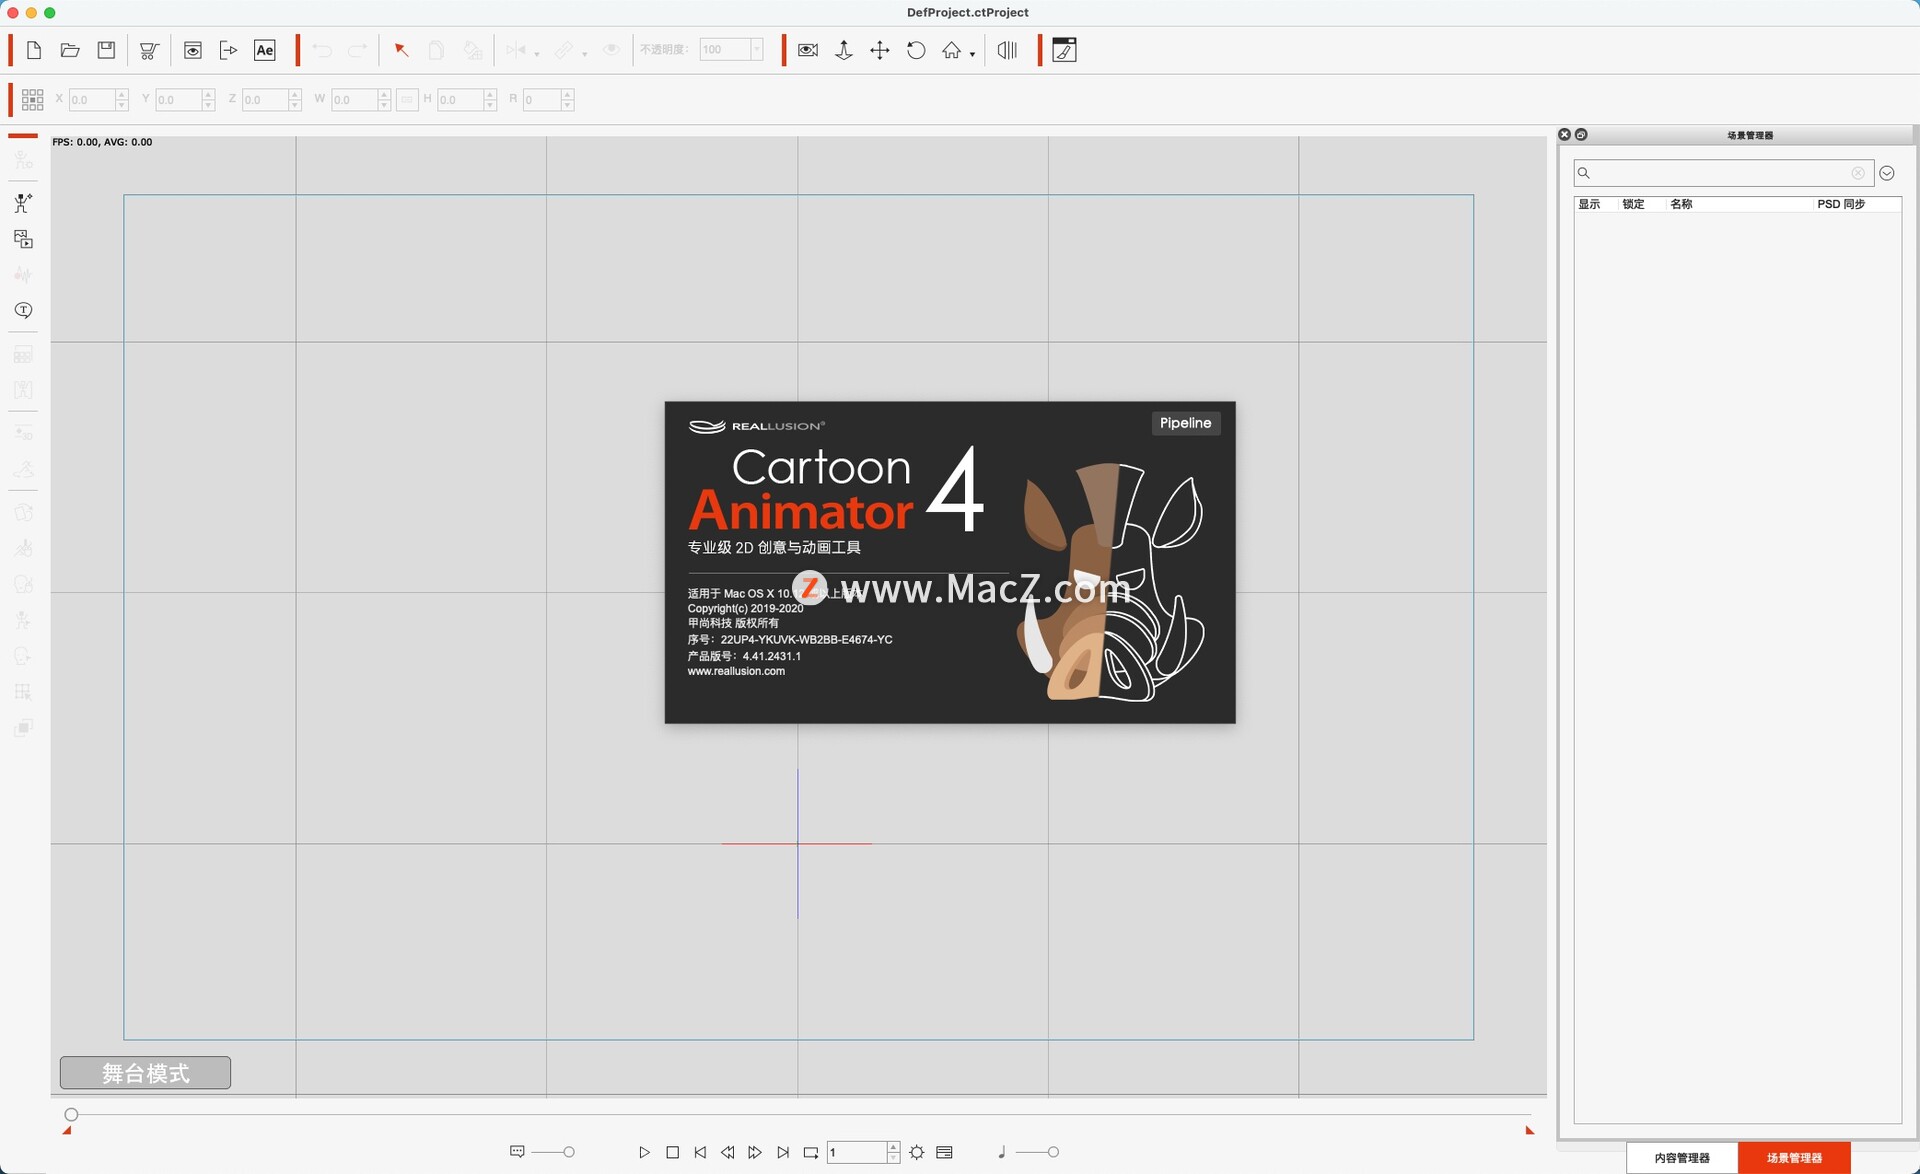Image resolution: width=1920 pixels, height=1174 pixels.
Task: Select the red arrow pointer tool
Action: (x=401, y=50)
